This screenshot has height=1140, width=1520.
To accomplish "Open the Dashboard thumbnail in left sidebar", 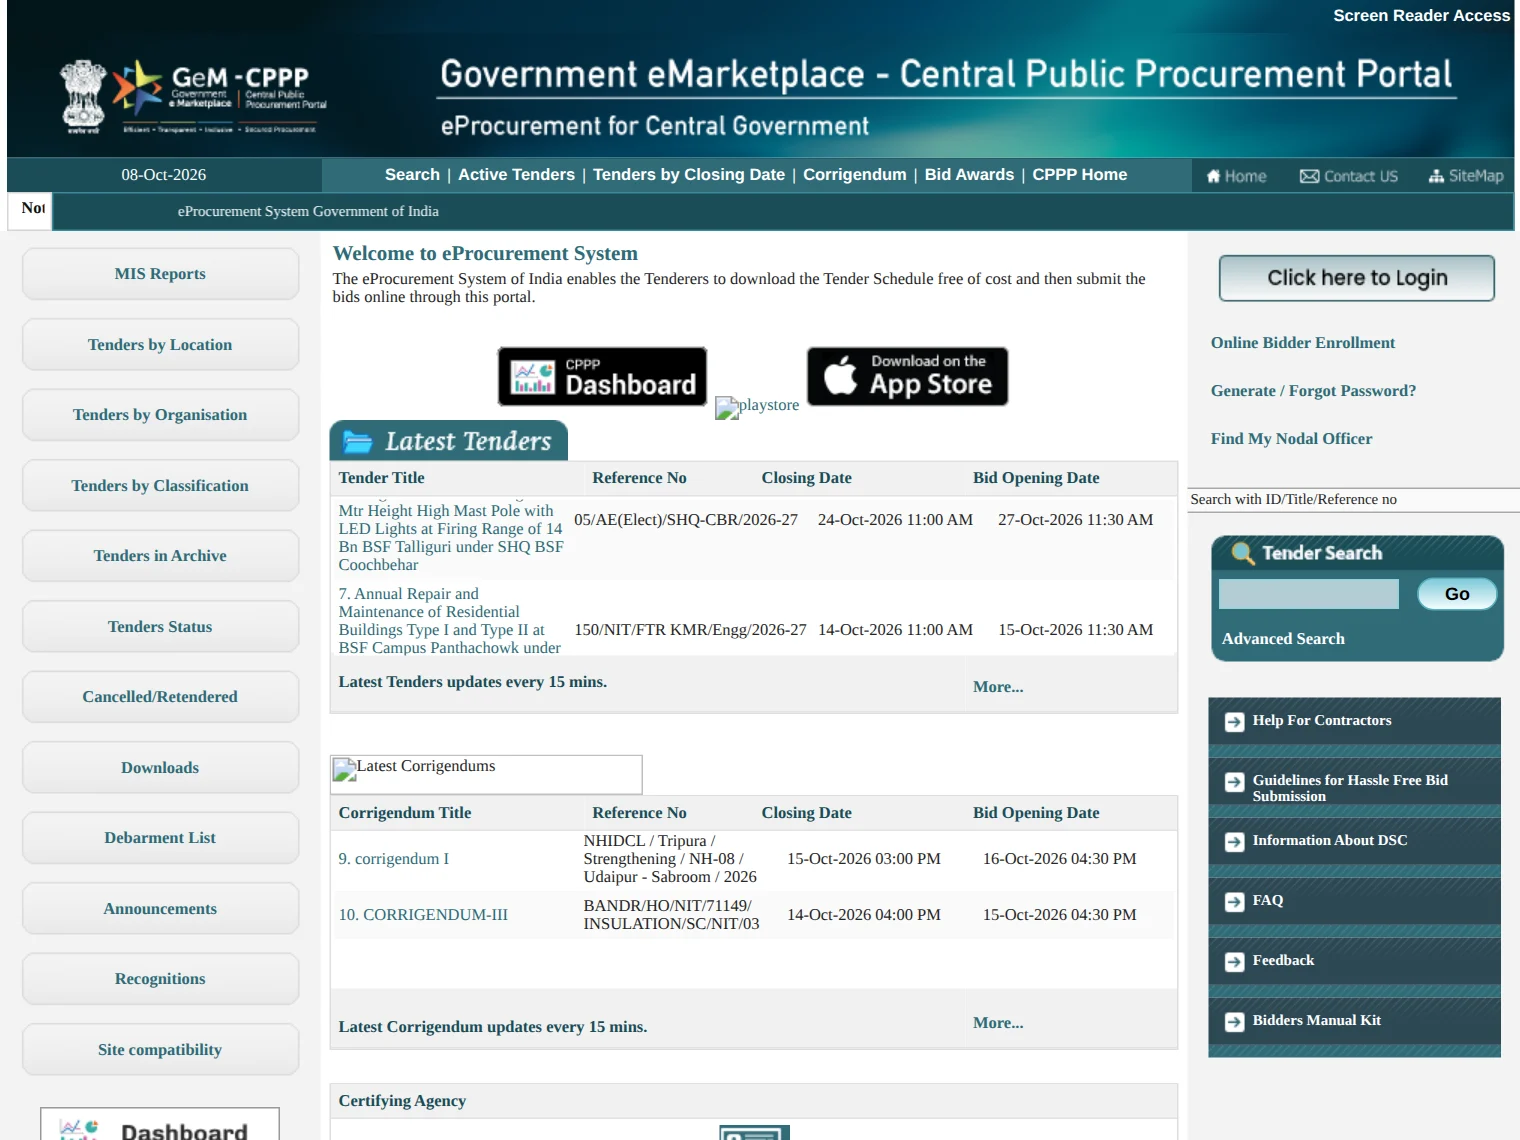I will [x=160, y=1124].
